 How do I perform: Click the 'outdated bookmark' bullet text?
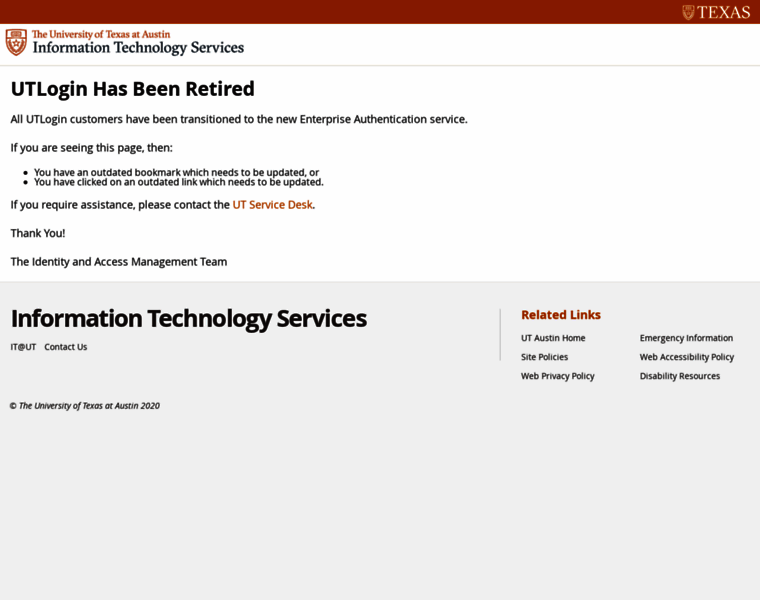tap(176, 172)
